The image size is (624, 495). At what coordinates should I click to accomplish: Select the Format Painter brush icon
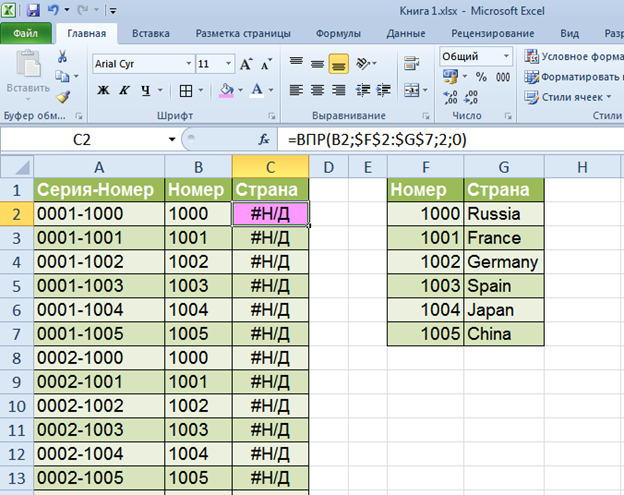[63, 97]
